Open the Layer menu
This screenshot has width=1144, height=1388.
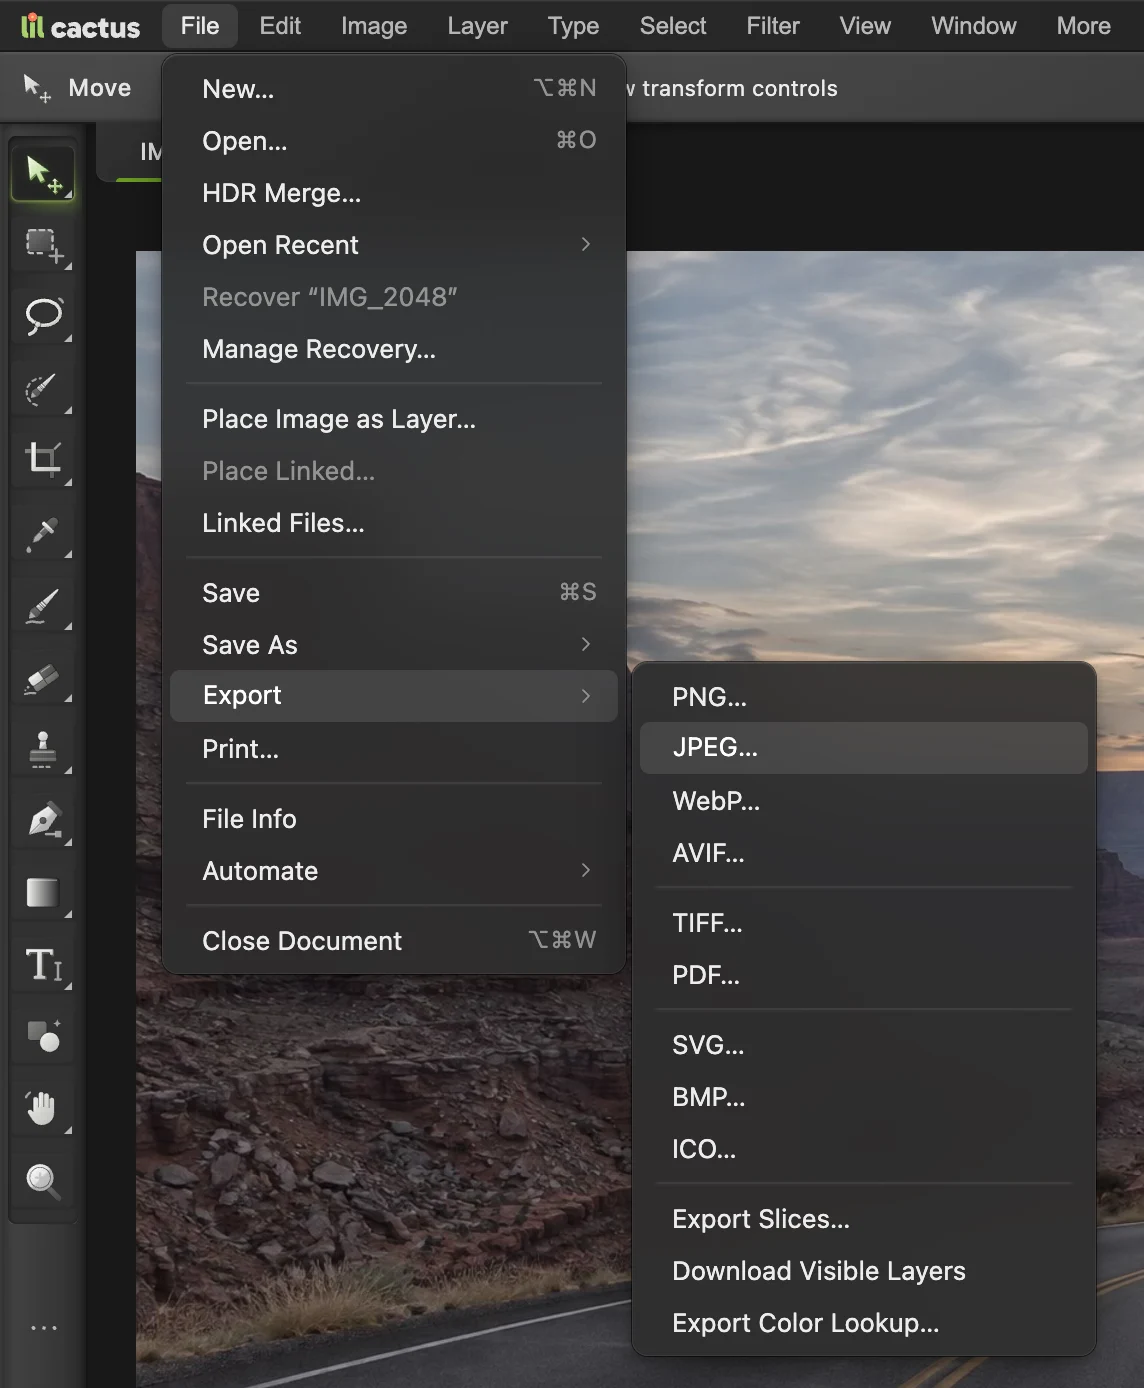477,26
